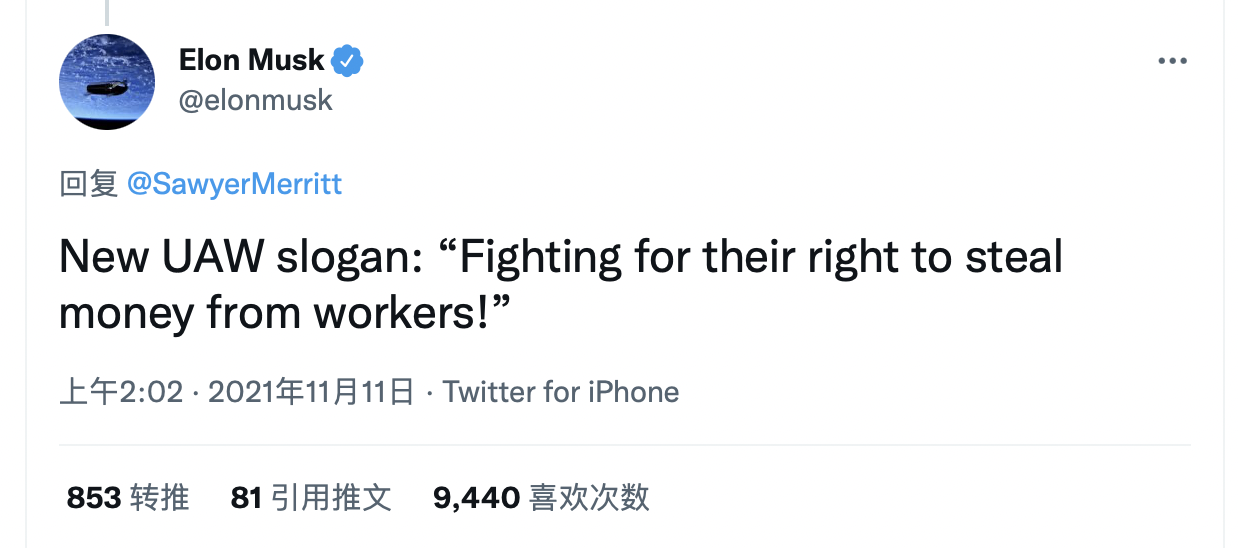Click the tweet text starting New UAW slogan
Viewport: 1238px width, 548px height.
pos(560,257)
